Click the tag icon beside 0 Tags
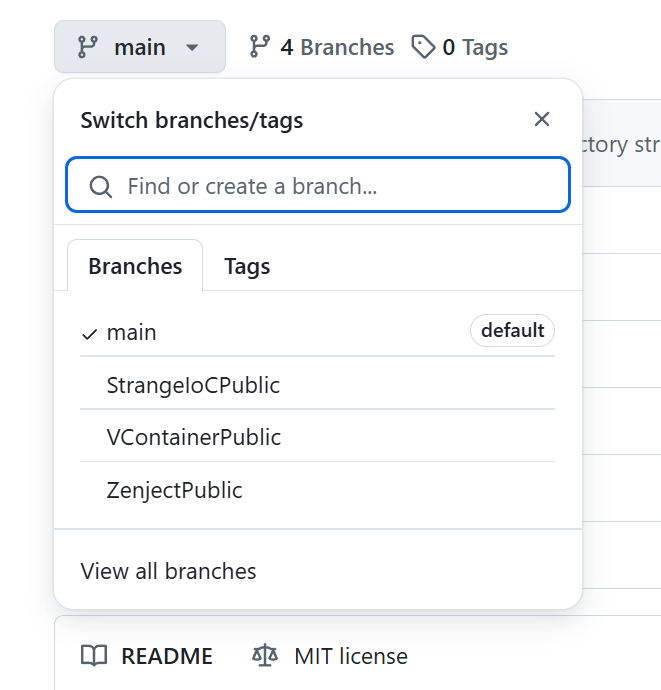 pos(423,47)
